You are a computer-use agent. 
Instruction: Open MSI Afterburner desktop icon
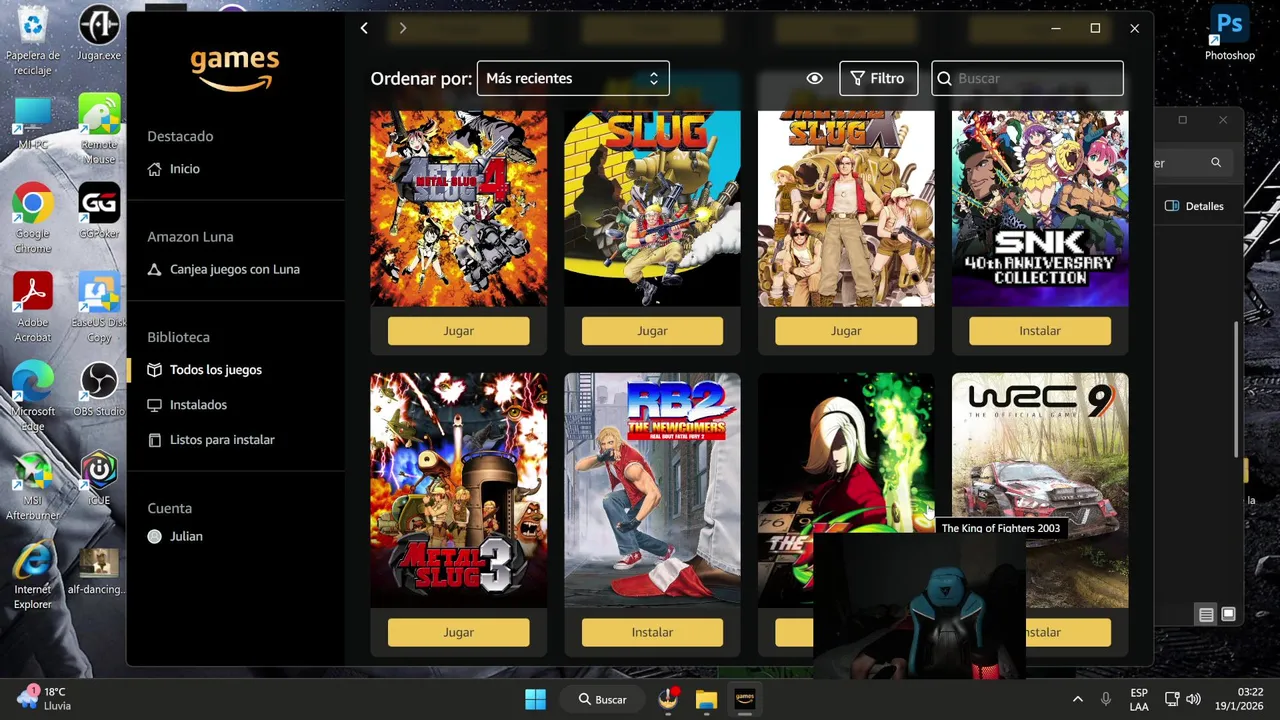[x=33, y=487]
